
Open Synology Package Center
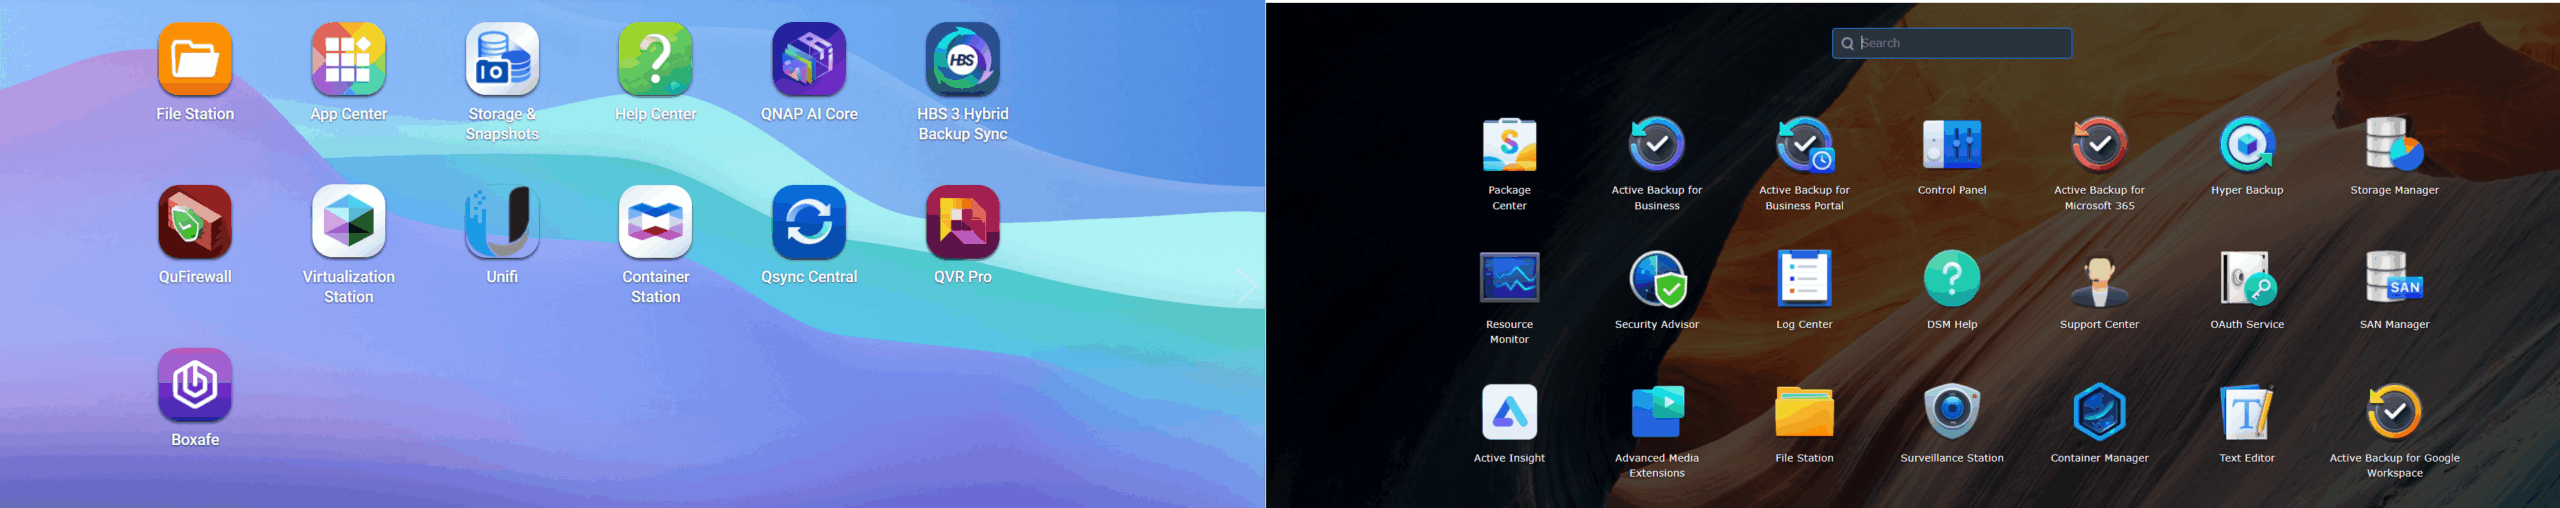(x=1509, y=145)
